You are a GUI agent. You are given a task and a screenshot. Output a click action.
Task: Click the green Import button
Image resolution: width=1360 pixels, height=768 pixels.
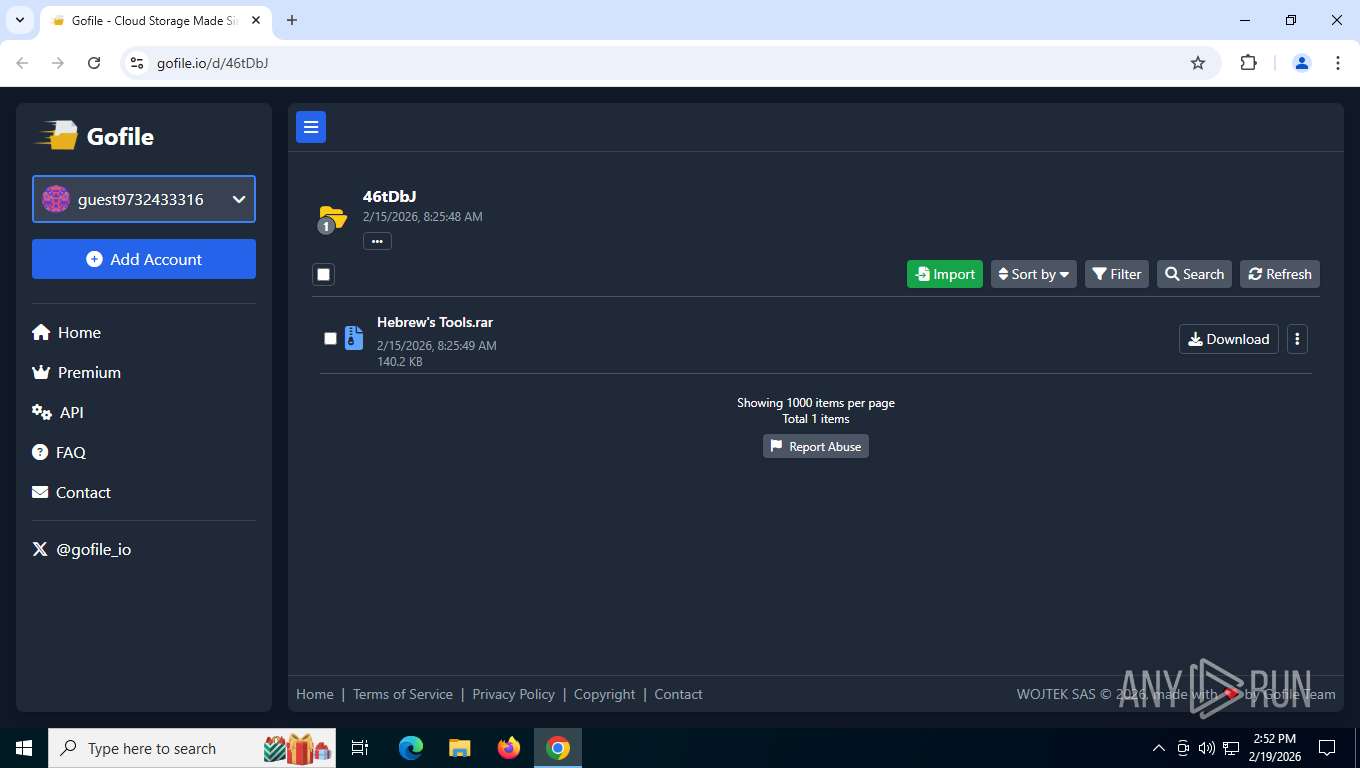(945, 274)
